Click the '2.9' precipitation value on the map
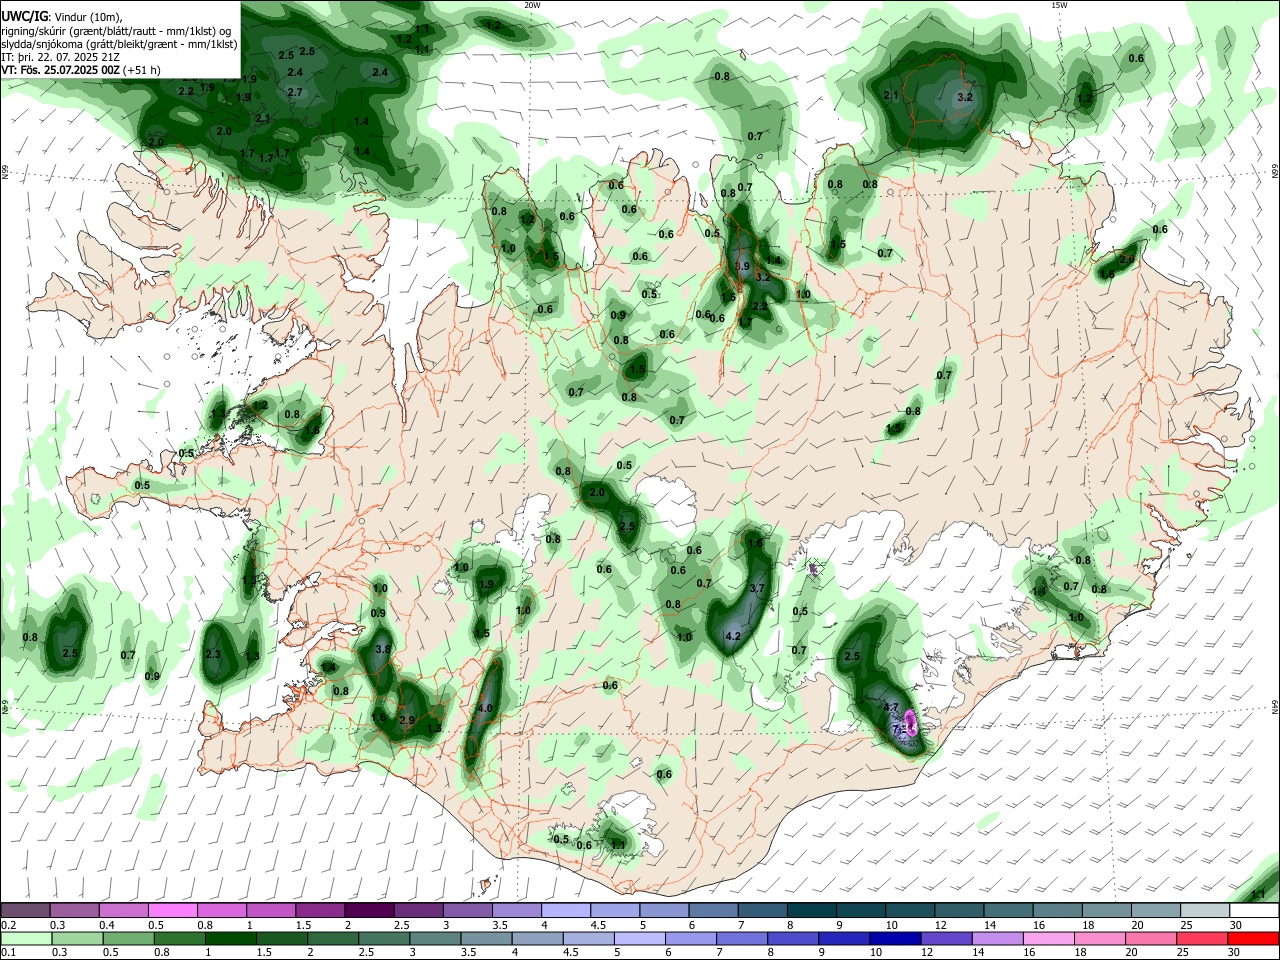 407,720
